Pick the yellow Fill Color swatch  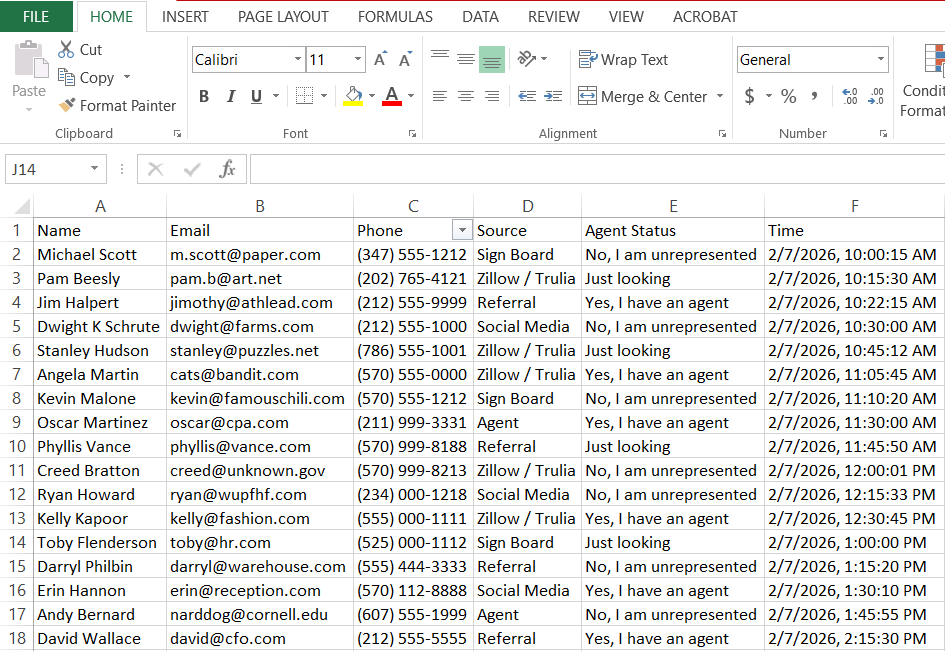[352, 103]
